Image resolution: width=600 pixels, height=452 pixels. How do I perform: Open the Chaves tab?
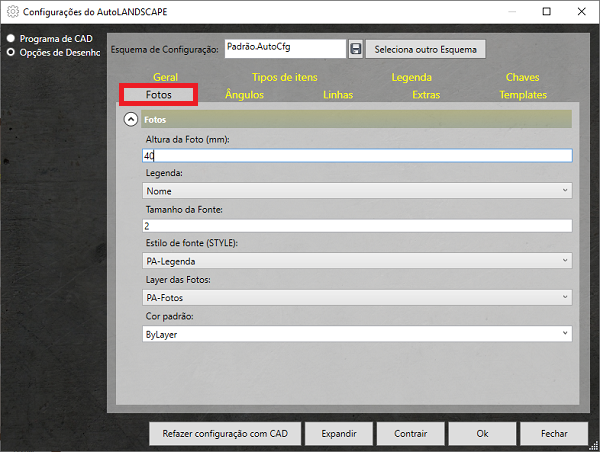[x=522, y=77]
